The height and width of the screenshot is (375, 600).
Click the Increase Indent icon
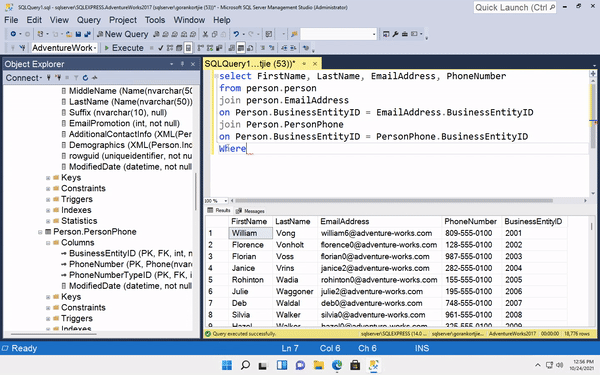coord(293,48)
